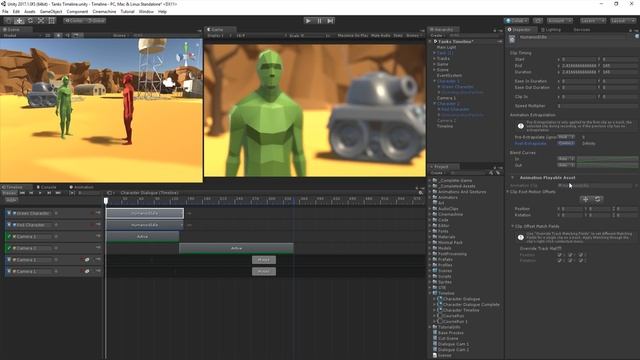Viewport: 640px width, 360px height.
Task: Toggle Timeline Preview mode
Action: (9, 193)
